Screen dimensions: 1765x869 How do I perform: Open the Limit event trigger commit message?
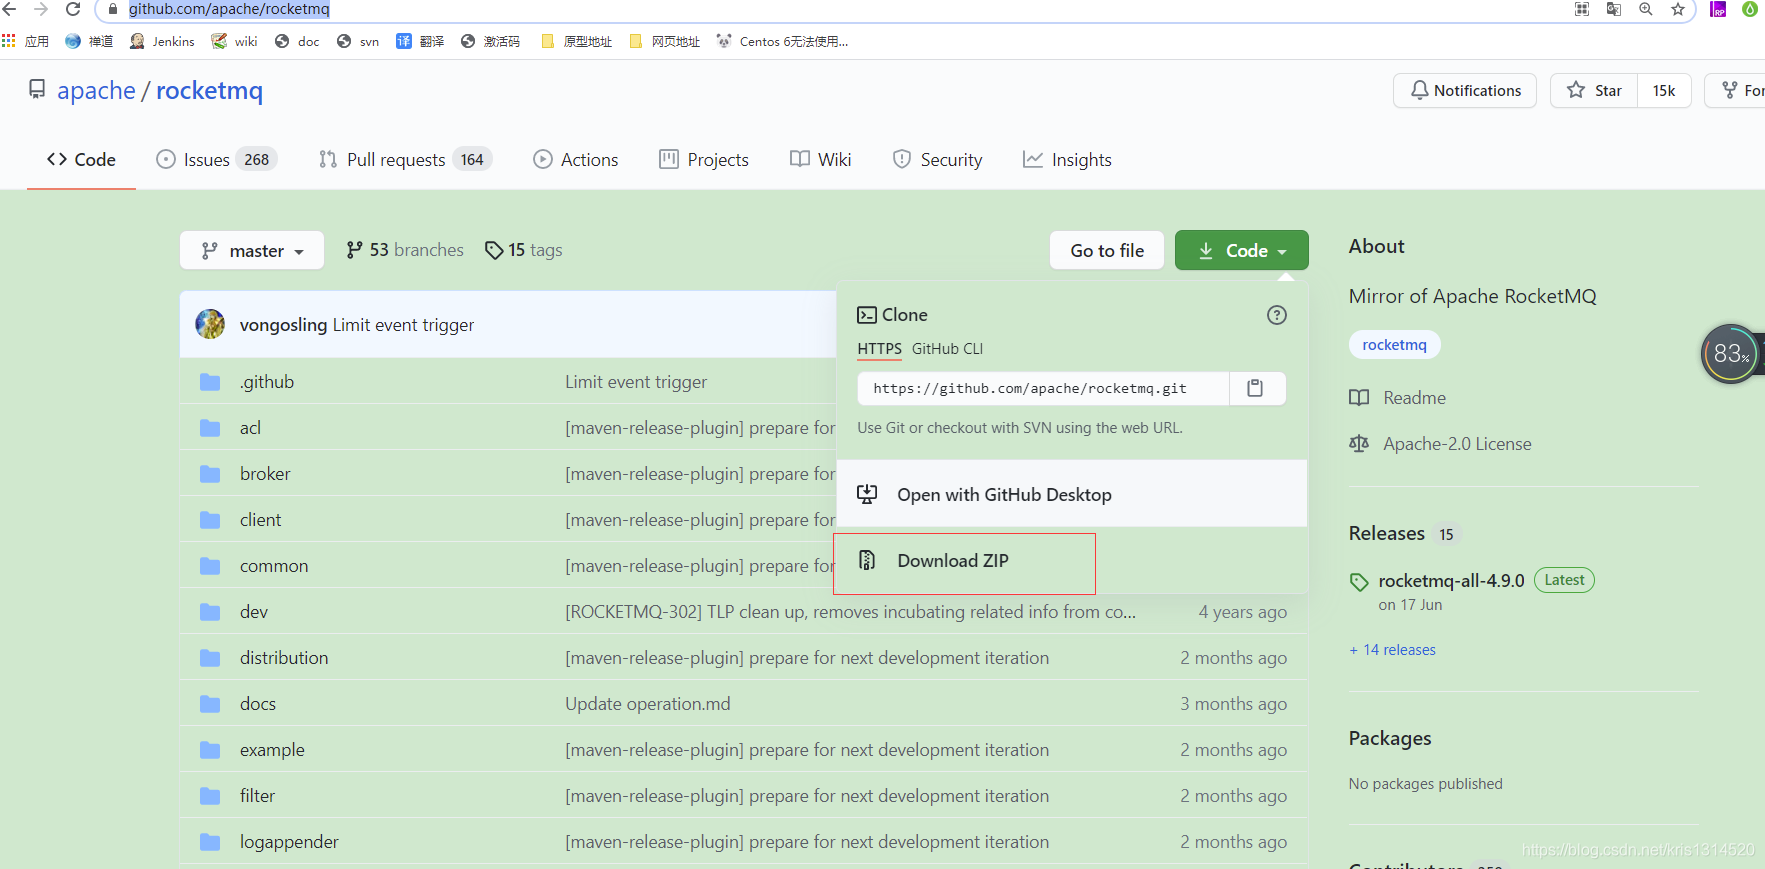403,325
